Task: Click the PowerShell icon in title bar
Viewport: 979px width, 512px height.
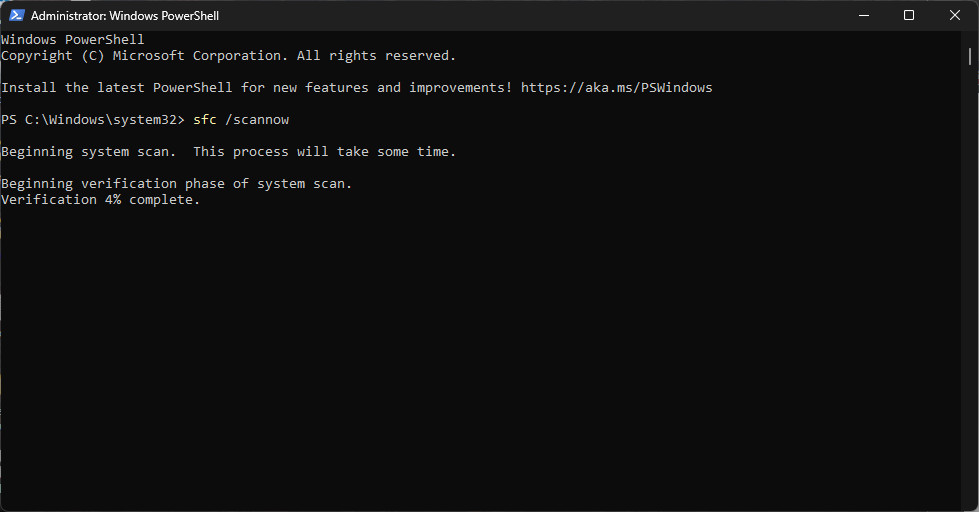Action: [16, 15]
